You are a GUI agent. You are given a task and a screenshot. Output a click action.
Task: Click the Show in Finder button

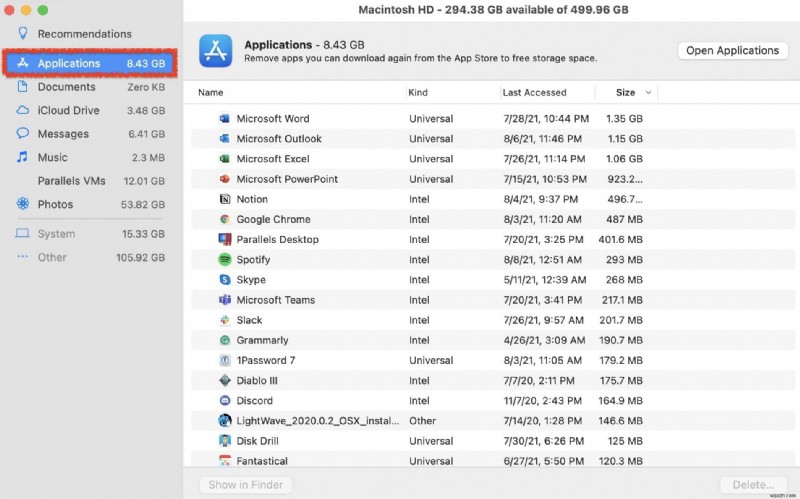click(246, 485)
